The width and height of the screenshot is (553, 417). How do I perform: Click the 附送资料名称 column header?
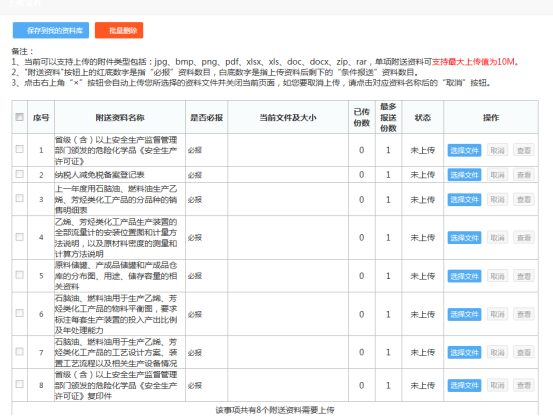[120, 117]
